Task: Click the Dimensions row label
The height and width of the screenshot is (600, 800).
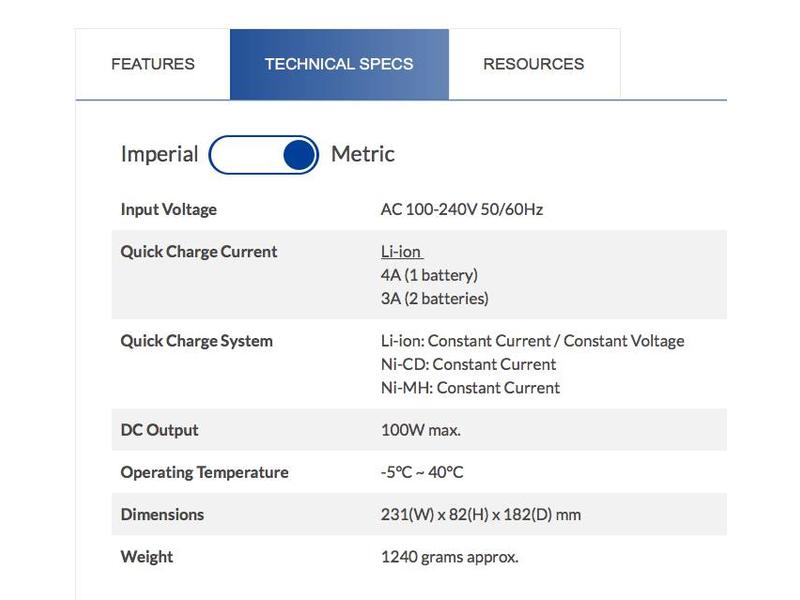Action: pyautogui.click(x=162, y=515)
